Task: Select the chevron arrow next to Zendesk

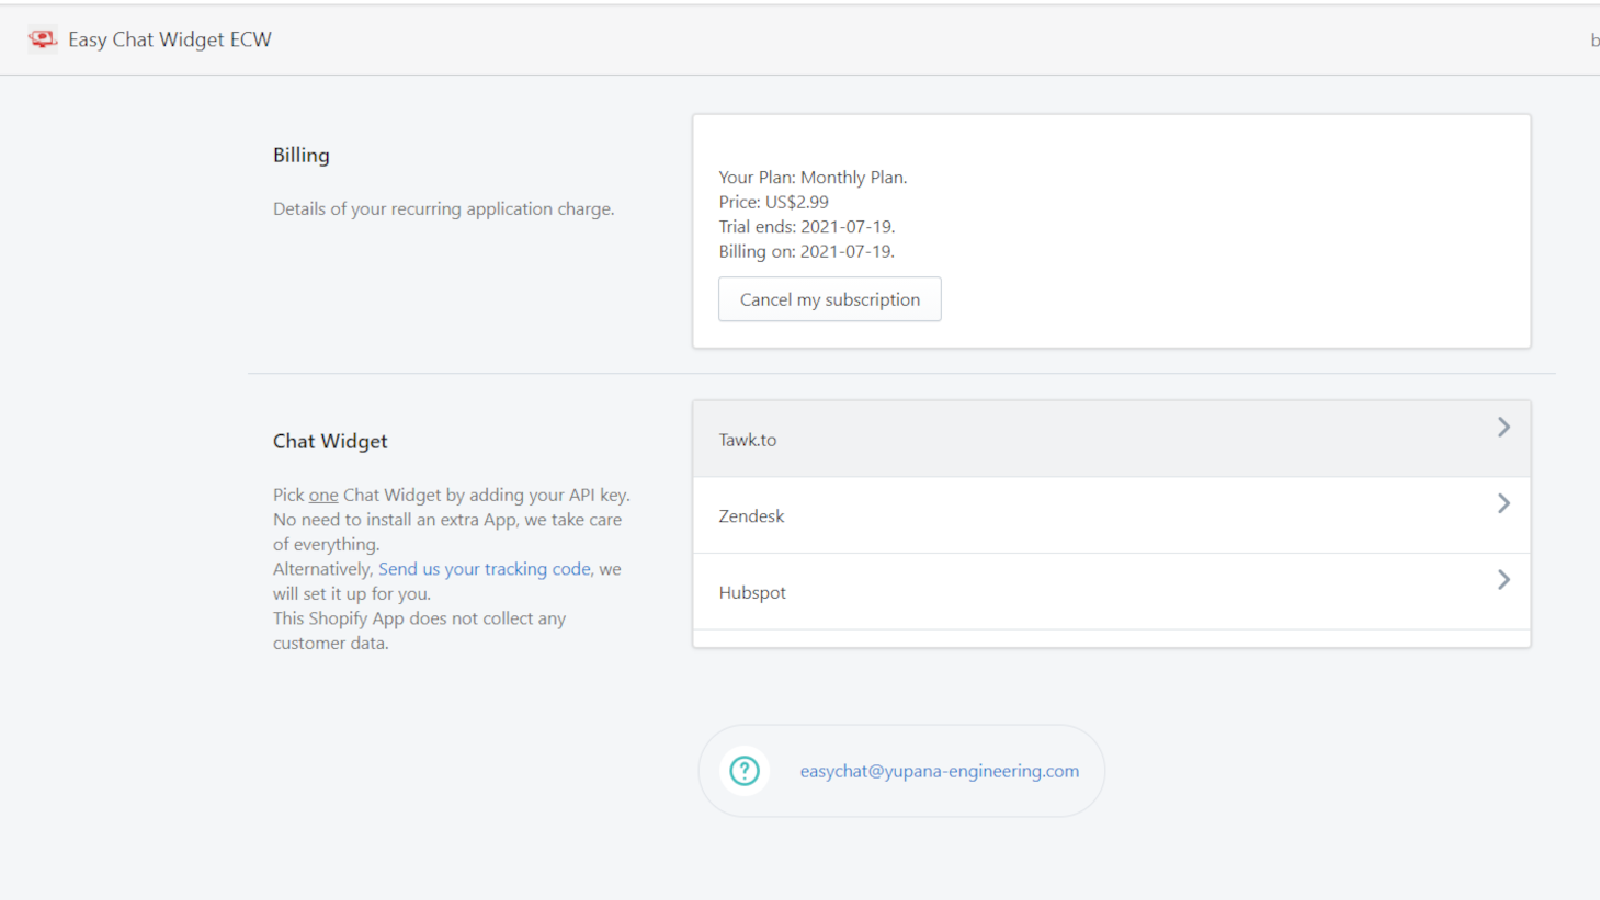Action: click(x=1503, y=503)
